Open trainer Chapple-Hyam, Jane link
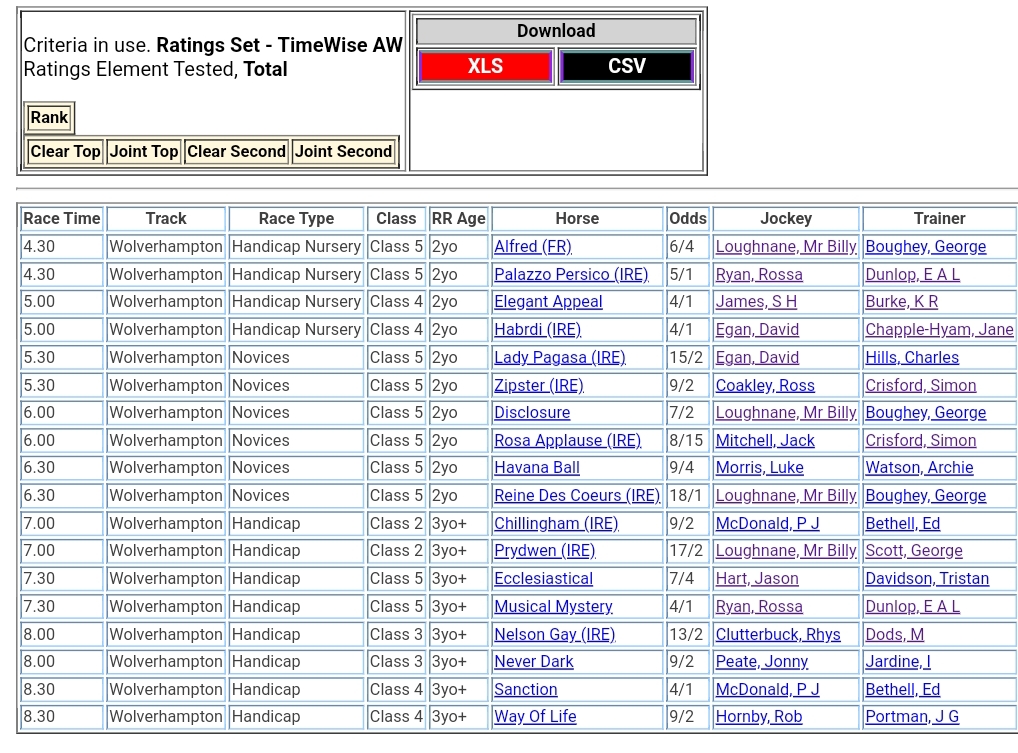This screenshot has height=753, width=1018. tap(939, 330)
